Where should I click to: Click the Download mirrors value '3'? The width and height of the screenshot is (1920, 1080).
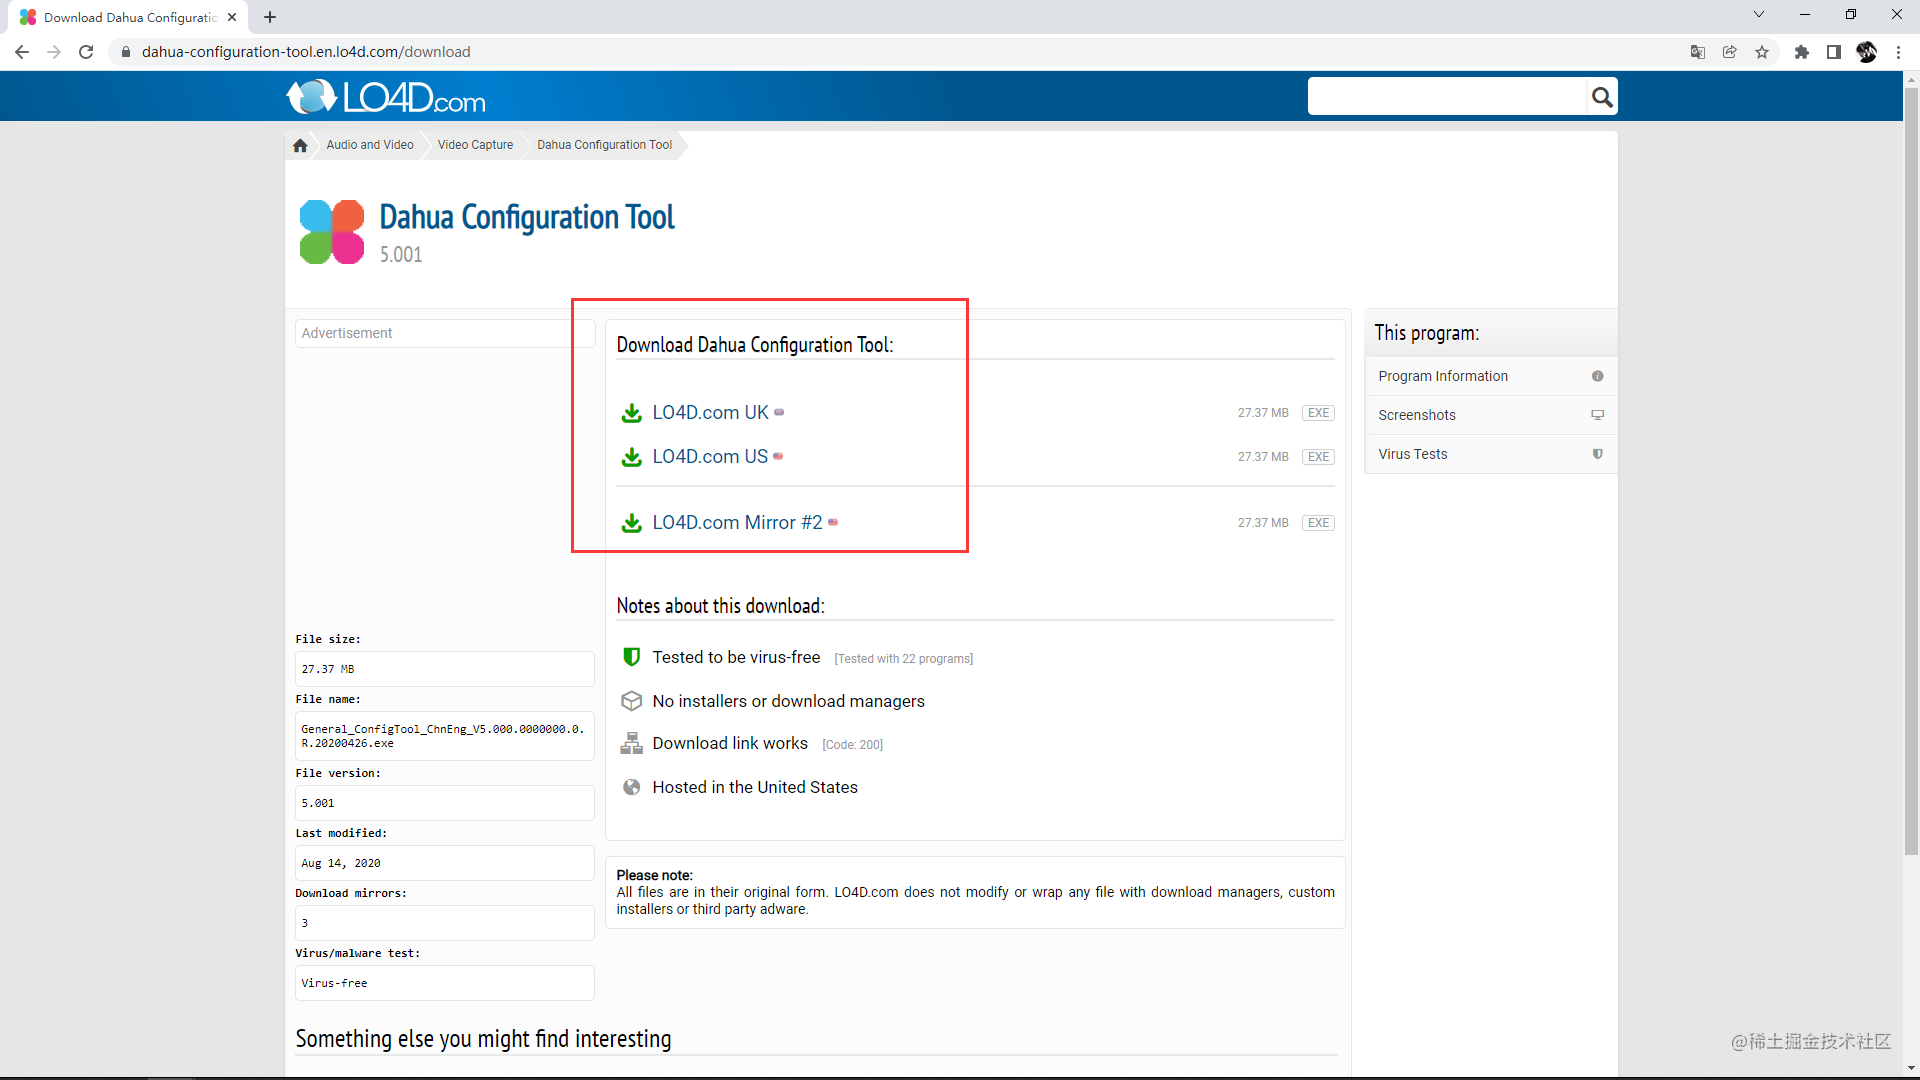445,923
